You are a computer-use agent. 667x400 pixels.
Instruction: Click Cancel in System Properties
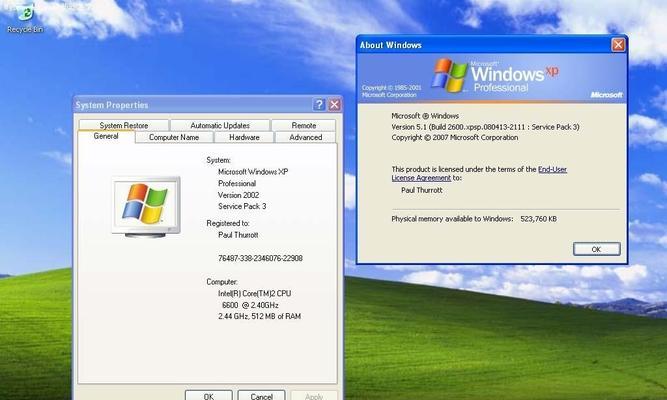pos(261,395)
